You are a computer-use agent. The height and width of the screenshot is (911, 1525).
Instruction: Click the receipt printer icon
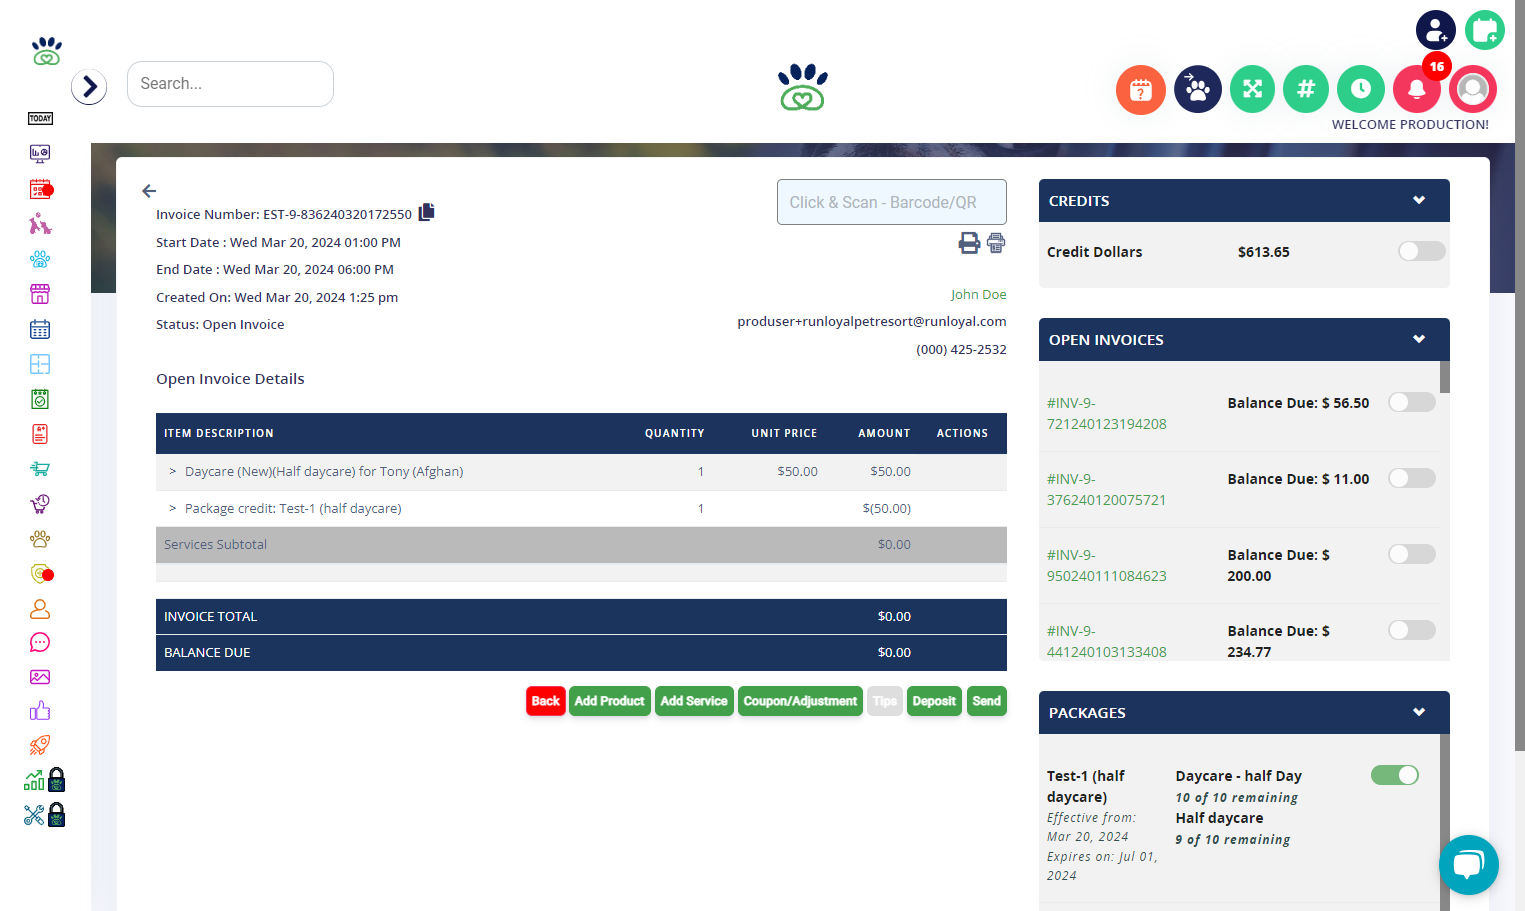pyautogui.click(x=996, y=243)
